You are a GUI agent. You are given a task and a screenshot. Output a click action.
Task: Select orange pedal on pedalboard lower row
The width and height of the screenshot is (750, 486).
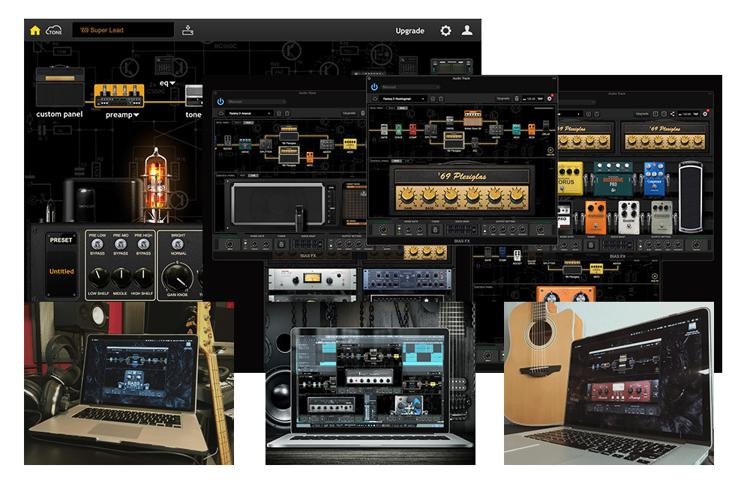(x=596, y=218)
